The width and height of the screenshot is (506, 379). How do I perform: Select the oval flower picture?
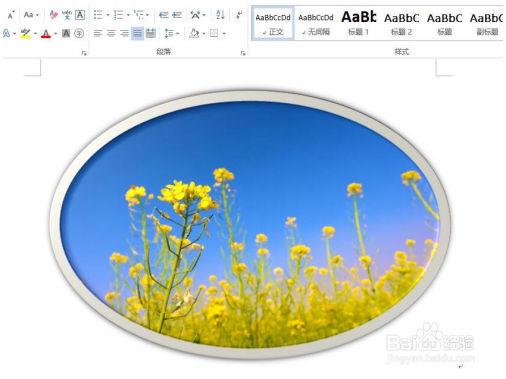[x=250, y=225]
